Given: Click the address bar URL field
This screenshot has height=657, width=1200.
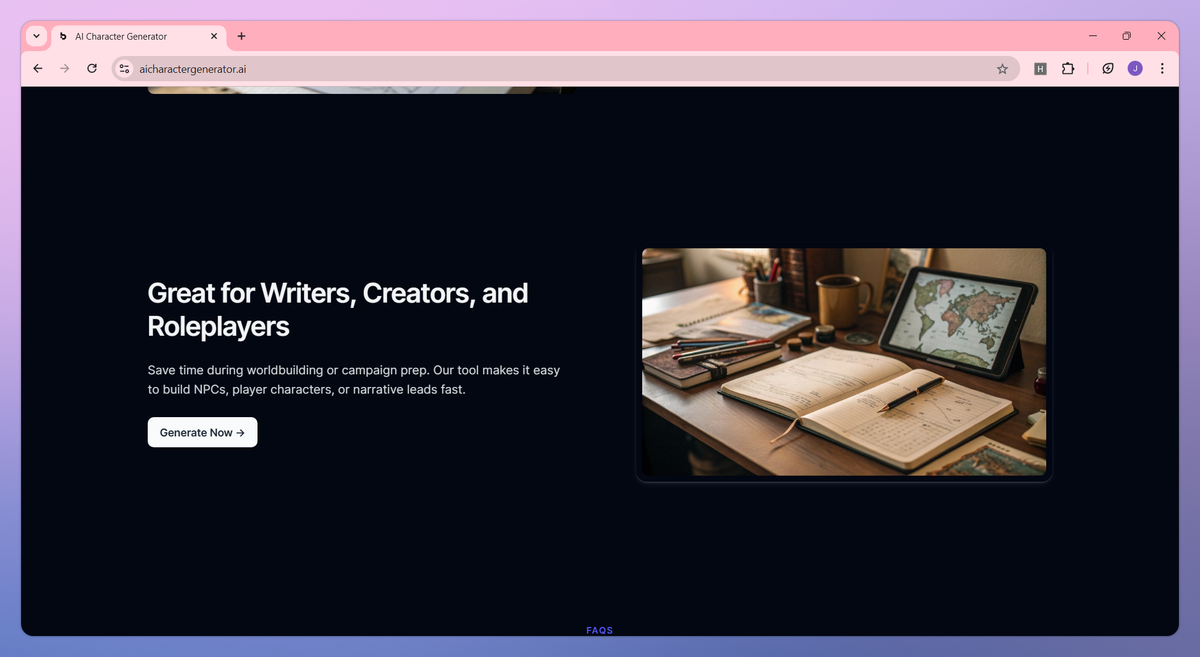Looking at the screenshot, I should [x=565, y=69].
